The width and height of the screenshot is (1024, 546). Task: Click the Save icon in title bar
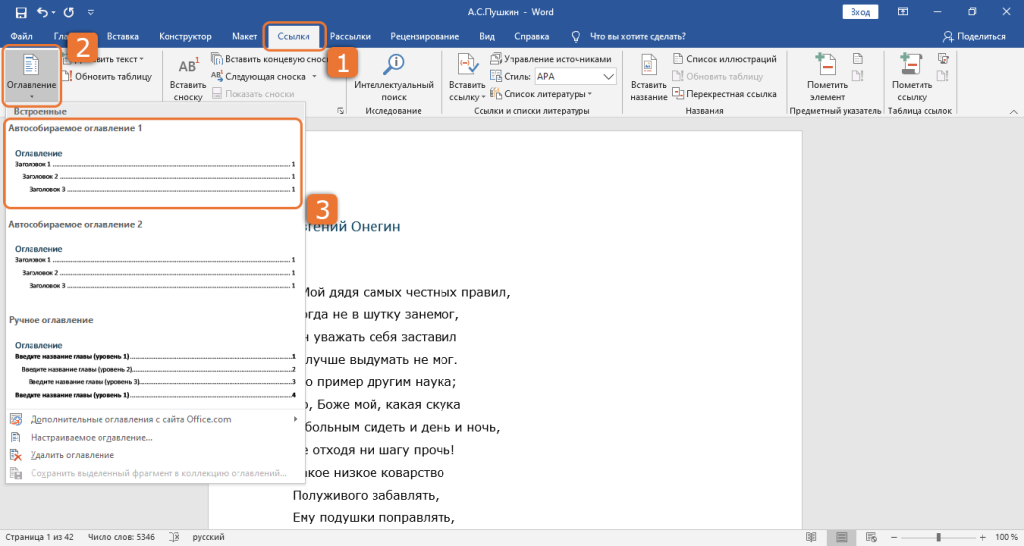[21, 12]
